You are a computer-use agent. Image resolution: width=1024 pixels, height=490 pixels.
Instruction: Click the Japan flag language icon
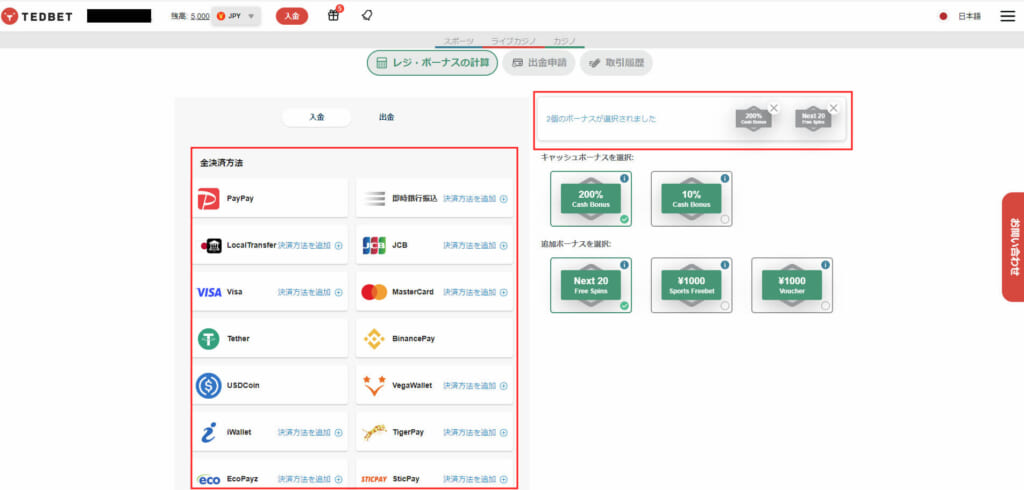tap(943, 16)
